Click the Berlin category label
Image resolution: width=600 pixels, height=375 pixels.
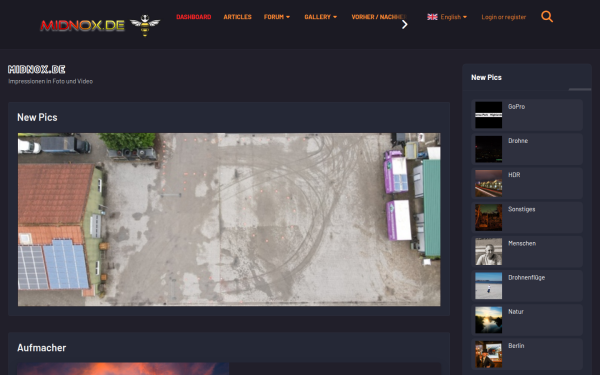[516, 346]
